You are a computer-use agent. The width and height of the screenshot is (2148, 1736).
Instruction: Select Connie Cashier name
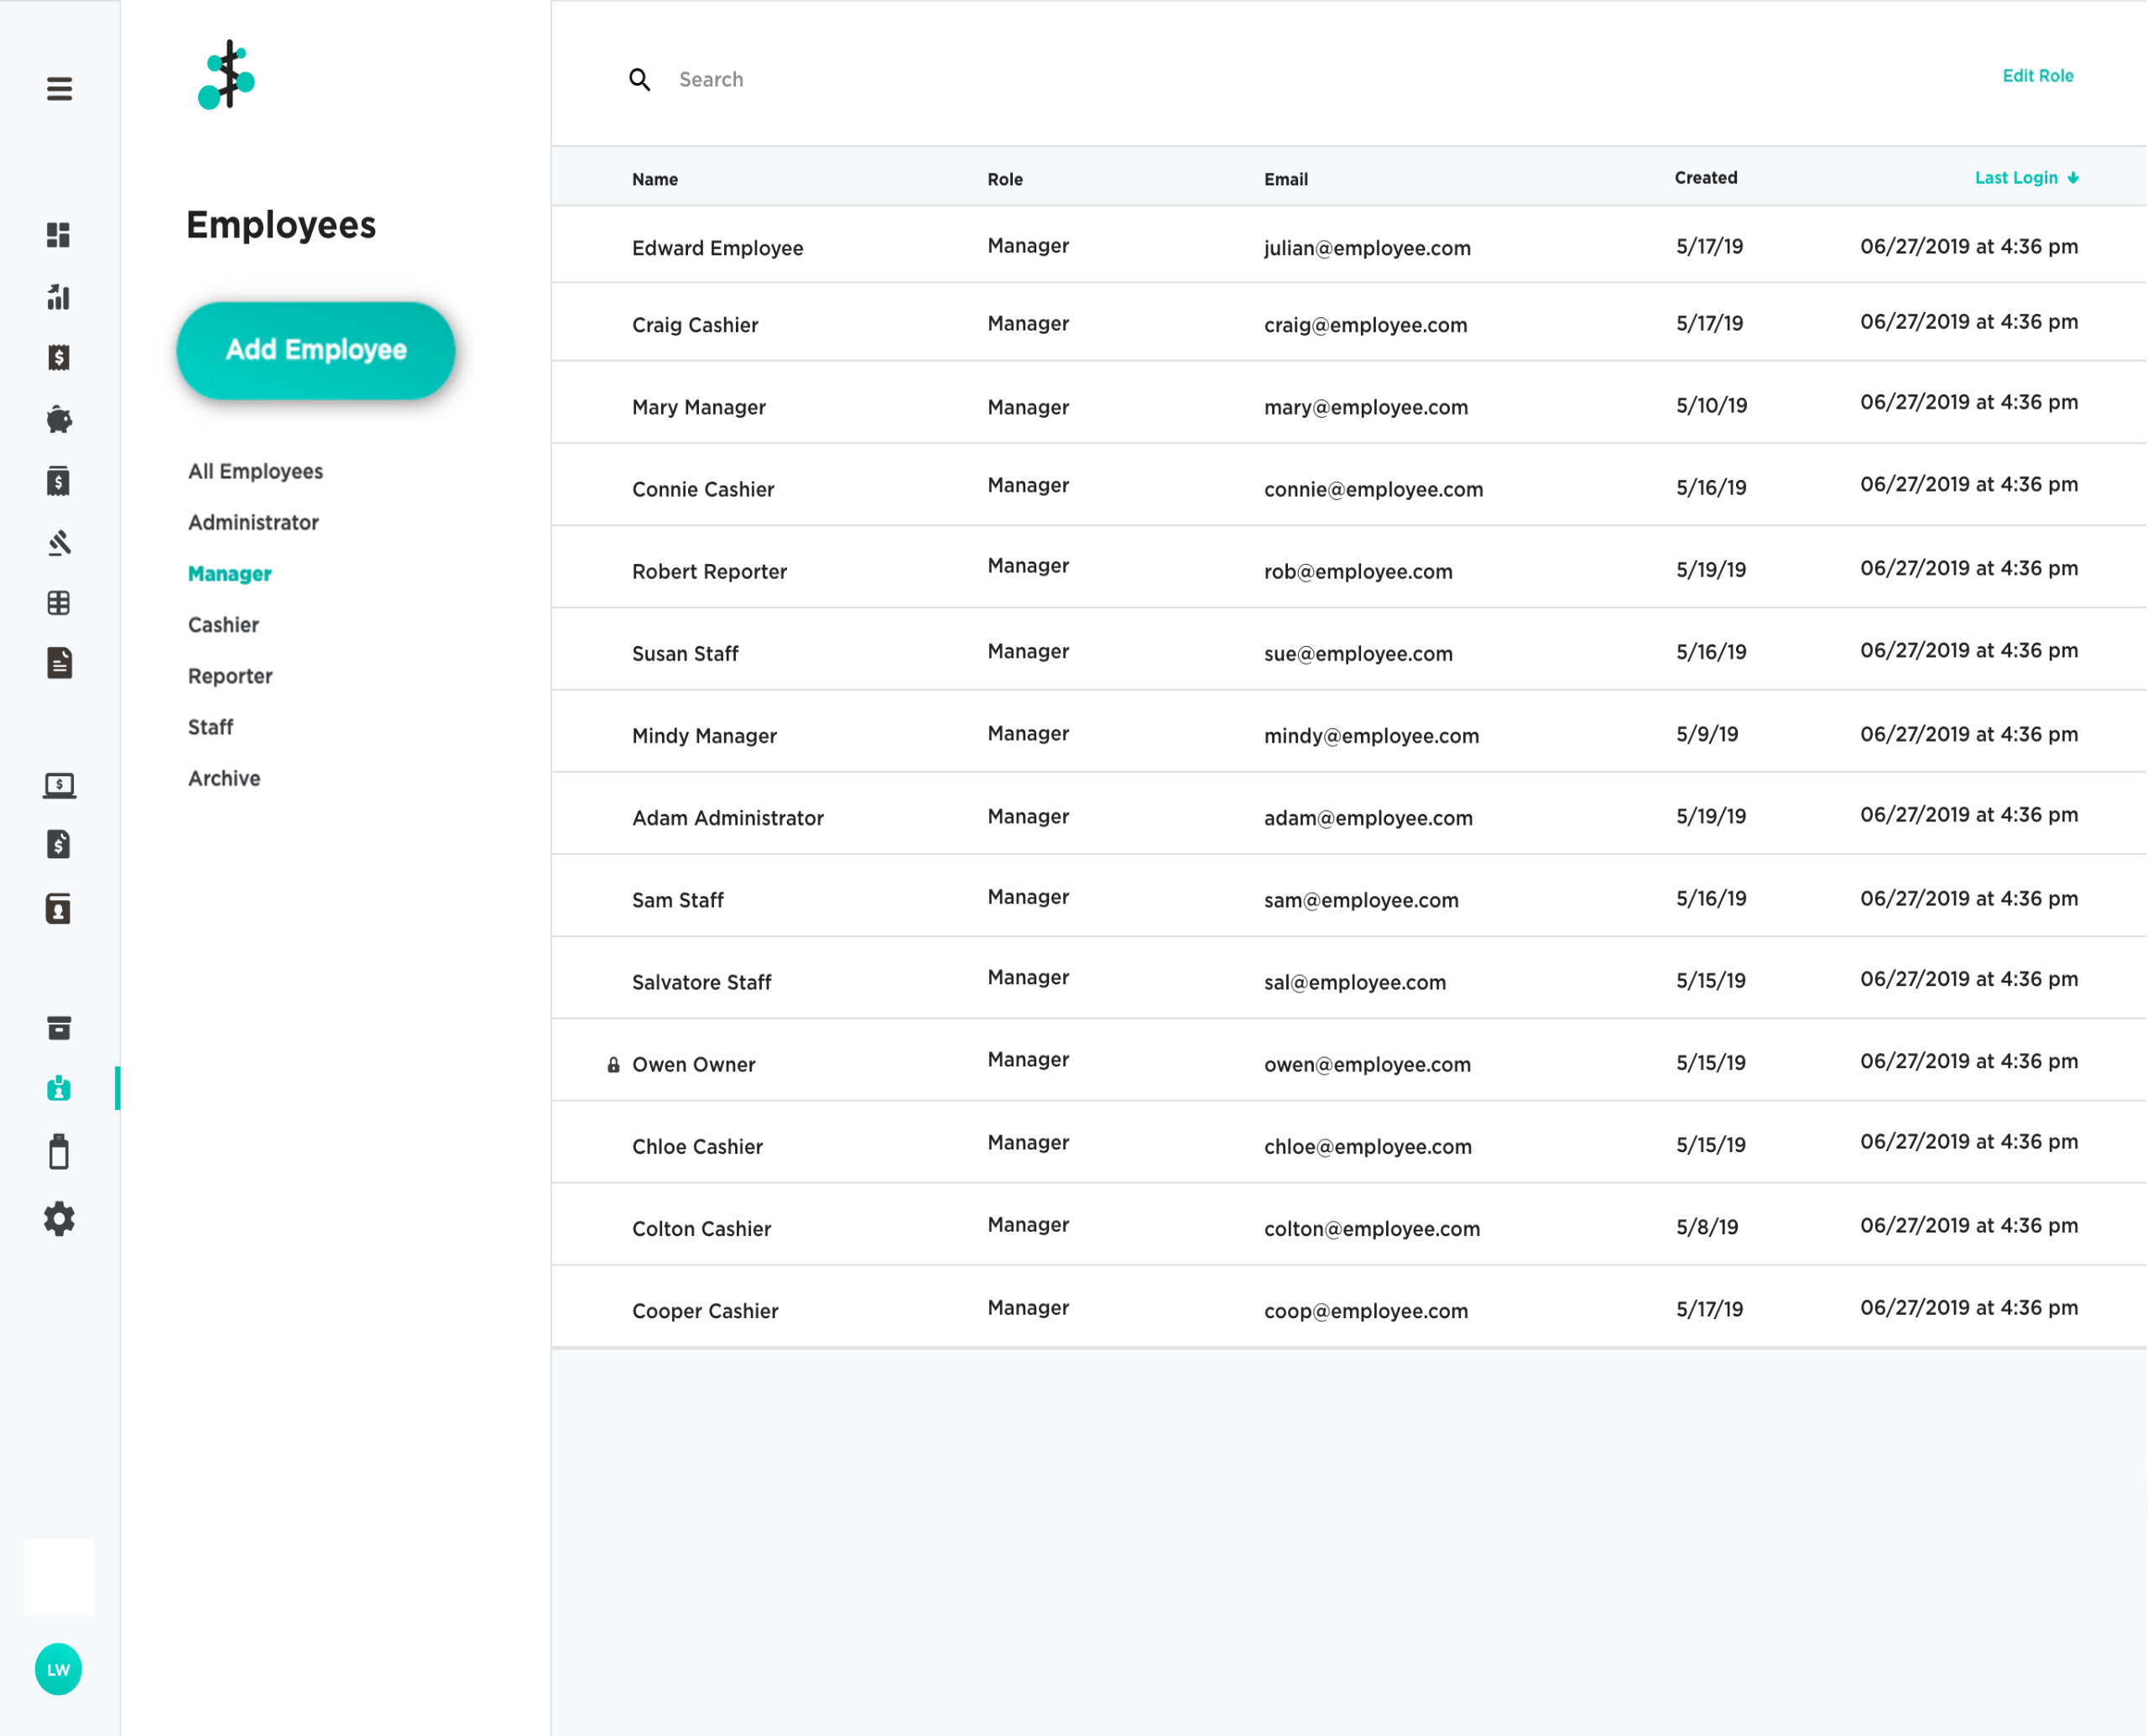tap(703, 489)
